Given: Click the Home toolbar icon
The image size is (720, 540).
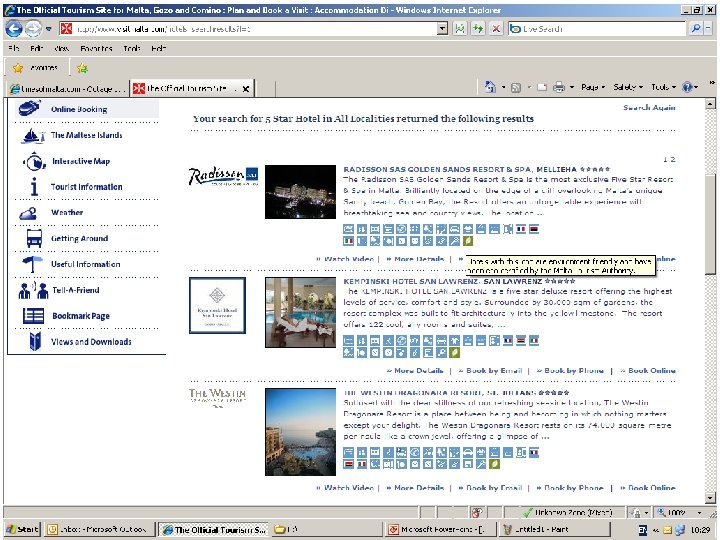Looking at the screenshot, I should (x=490, y=87).
